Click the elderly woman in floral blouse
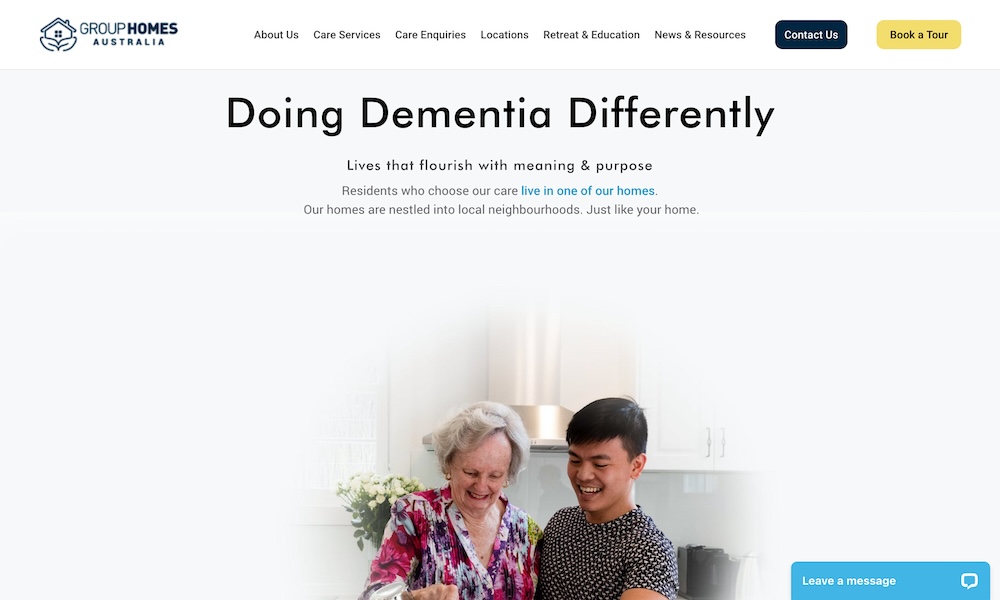This screenshot has height=600, width=1000. click(456, 504)
